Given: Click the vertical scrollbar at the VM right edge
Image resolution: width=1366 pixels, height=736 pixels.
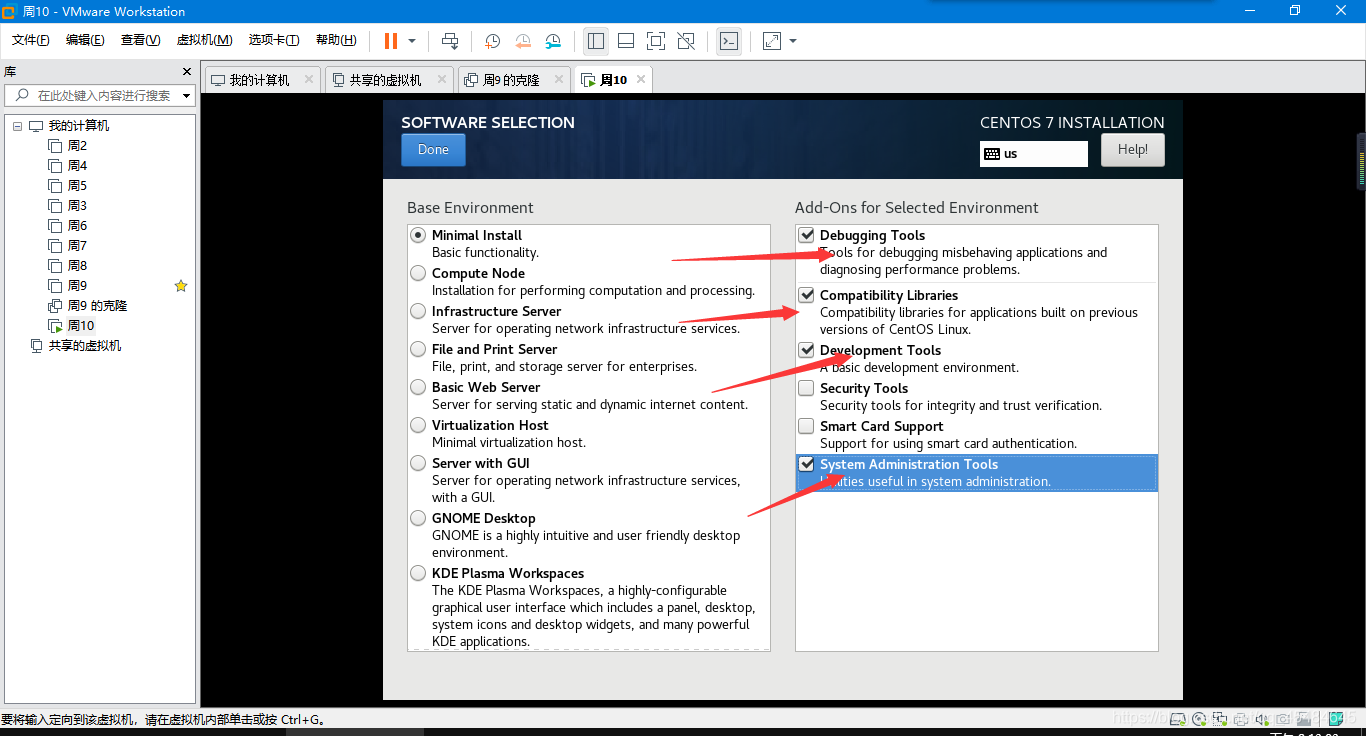Looking at the screenshot, I should point(1360,160).
